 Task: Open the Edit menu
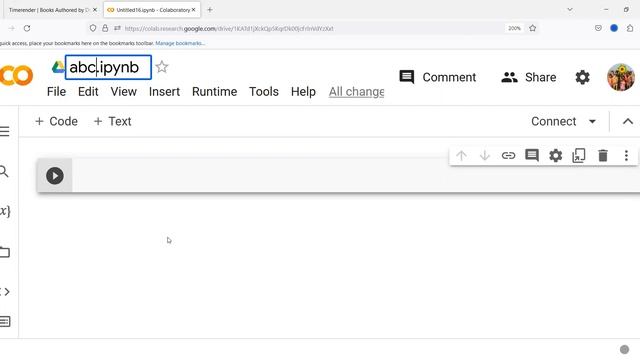88,91
